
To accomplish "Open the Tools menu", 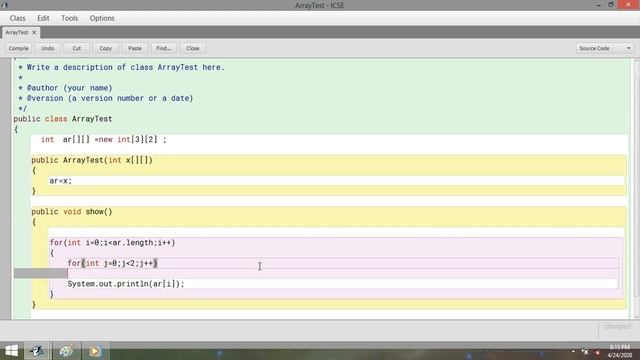I will [x=69, y=18].
